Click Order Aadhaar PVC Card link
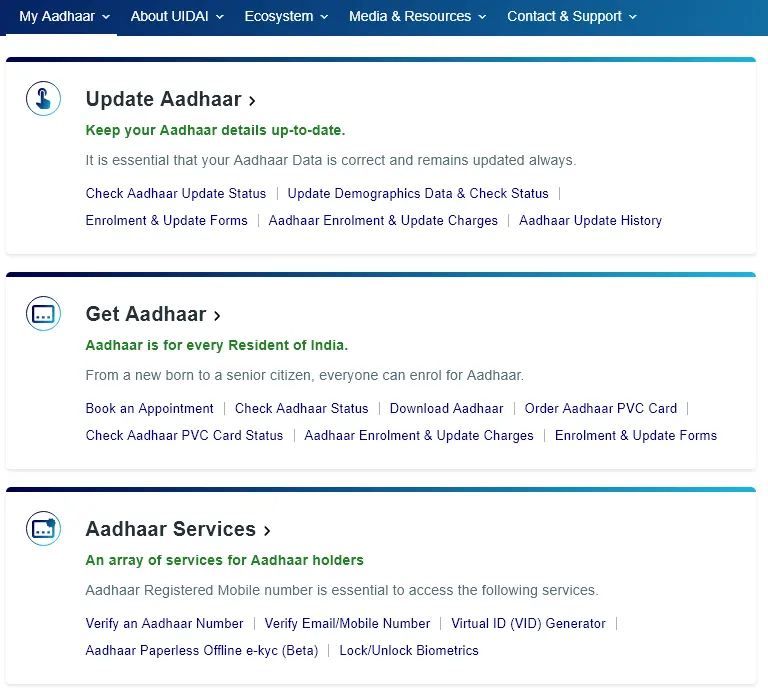The height and width of the screenshot is (692, 768). [600, 408]
